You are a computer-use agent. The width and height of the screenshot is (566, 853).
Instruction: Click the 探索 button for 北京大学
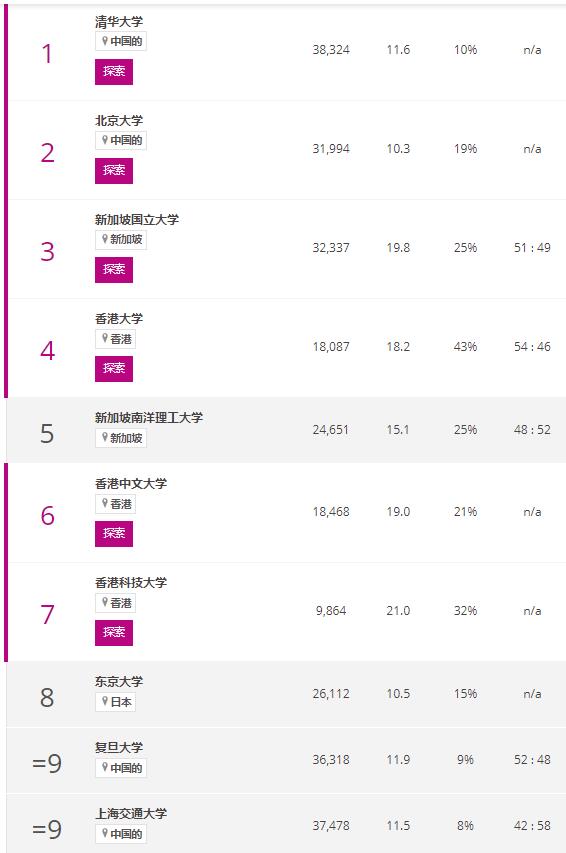click(114, 171)
